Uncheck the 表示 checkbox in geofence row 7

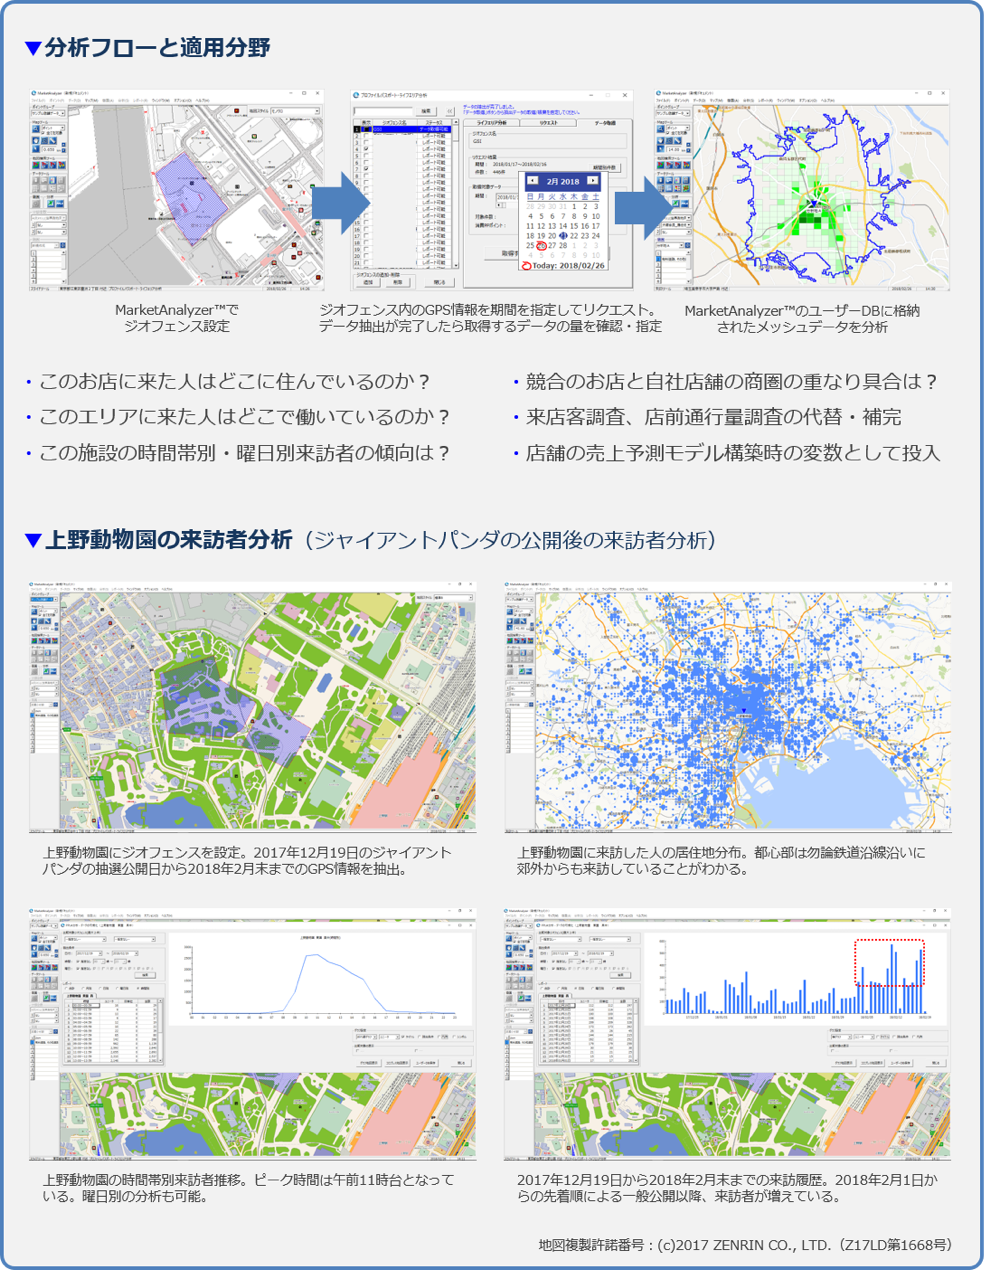click(365, 169)
